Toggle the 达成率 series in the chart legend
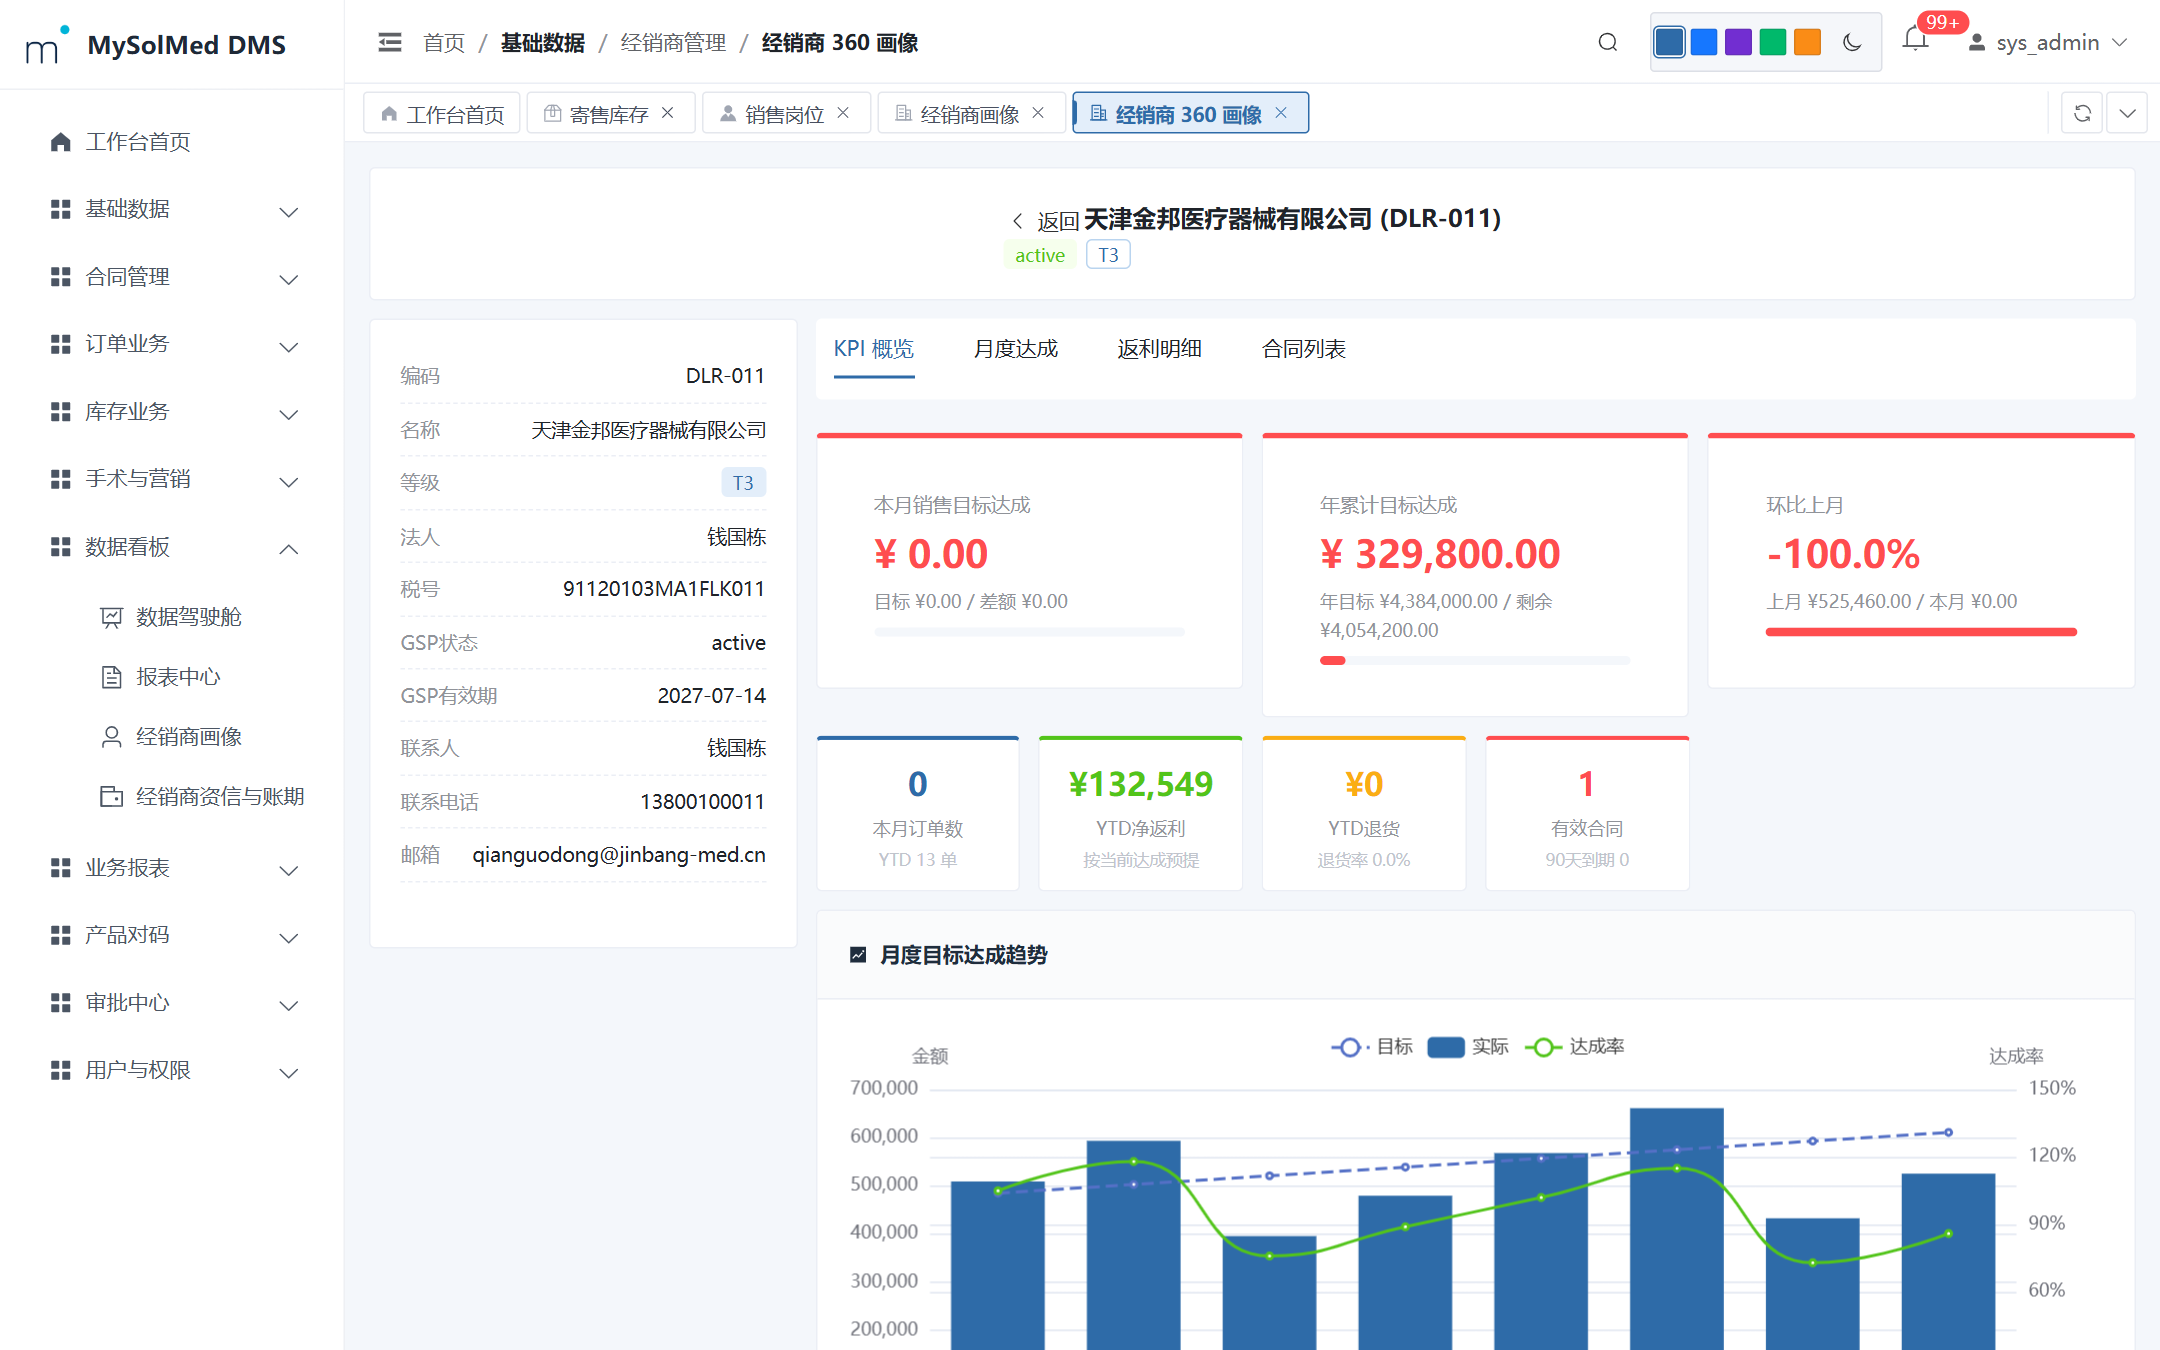 coord(1575,1047)
